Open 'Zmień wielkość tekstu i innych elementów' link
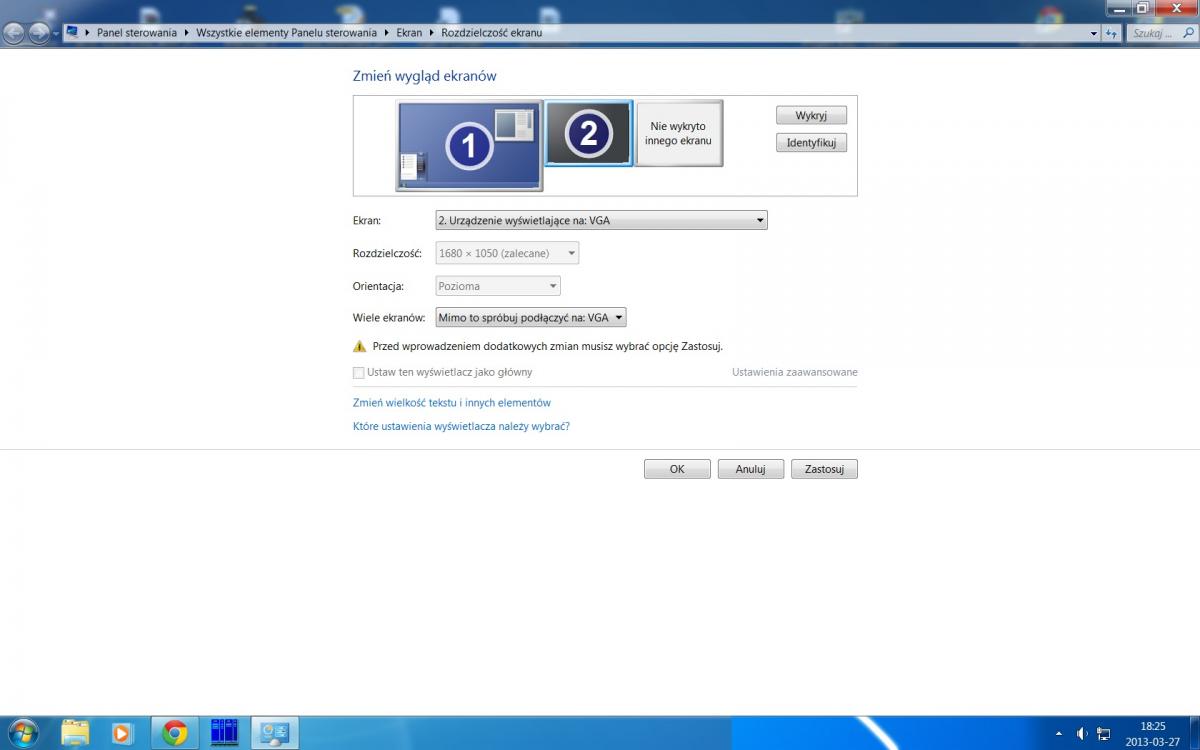The image size is (1200, 750). [x=452, y=403]
